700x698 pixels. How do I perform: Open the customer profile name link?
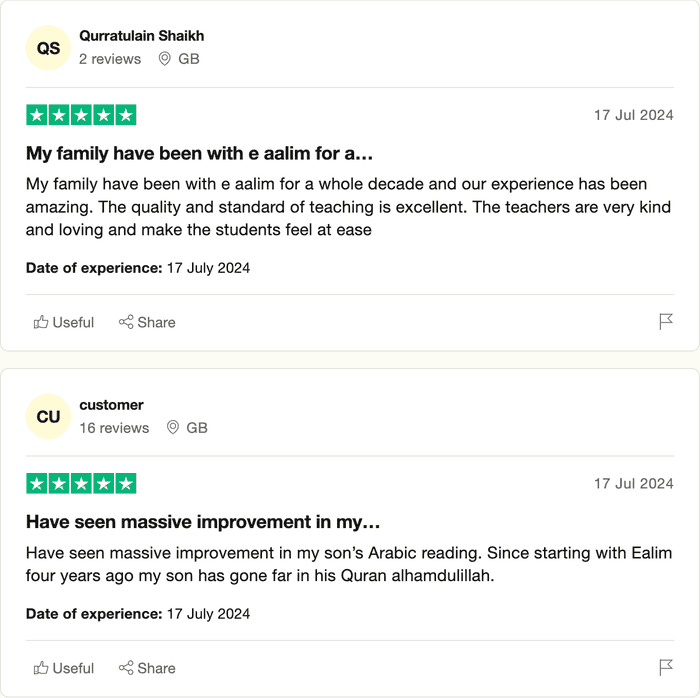tap(111, 405)
